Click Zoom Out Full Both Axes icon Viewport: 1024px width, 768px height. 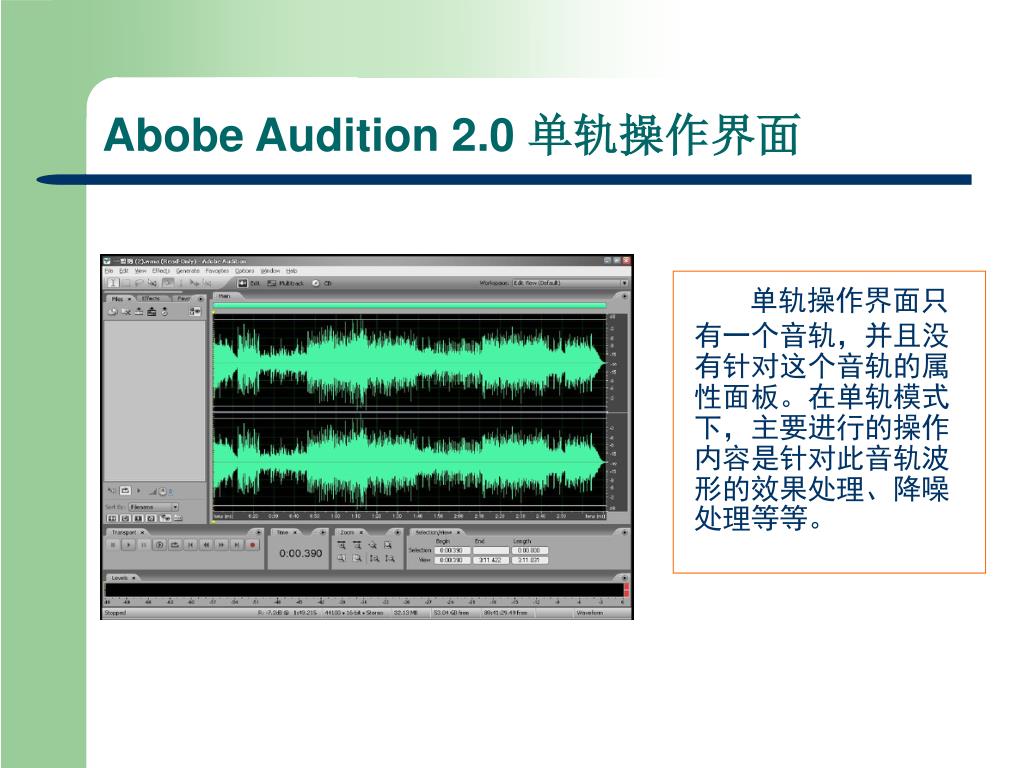(x=372, y=545)
